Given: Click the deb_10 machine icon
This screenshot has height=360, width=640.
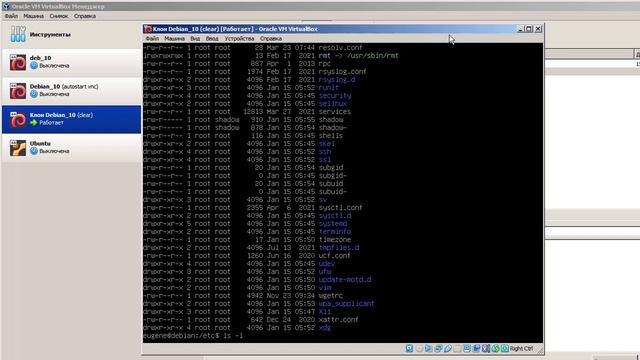Looking at the screenshot, I should pos(18,62).
